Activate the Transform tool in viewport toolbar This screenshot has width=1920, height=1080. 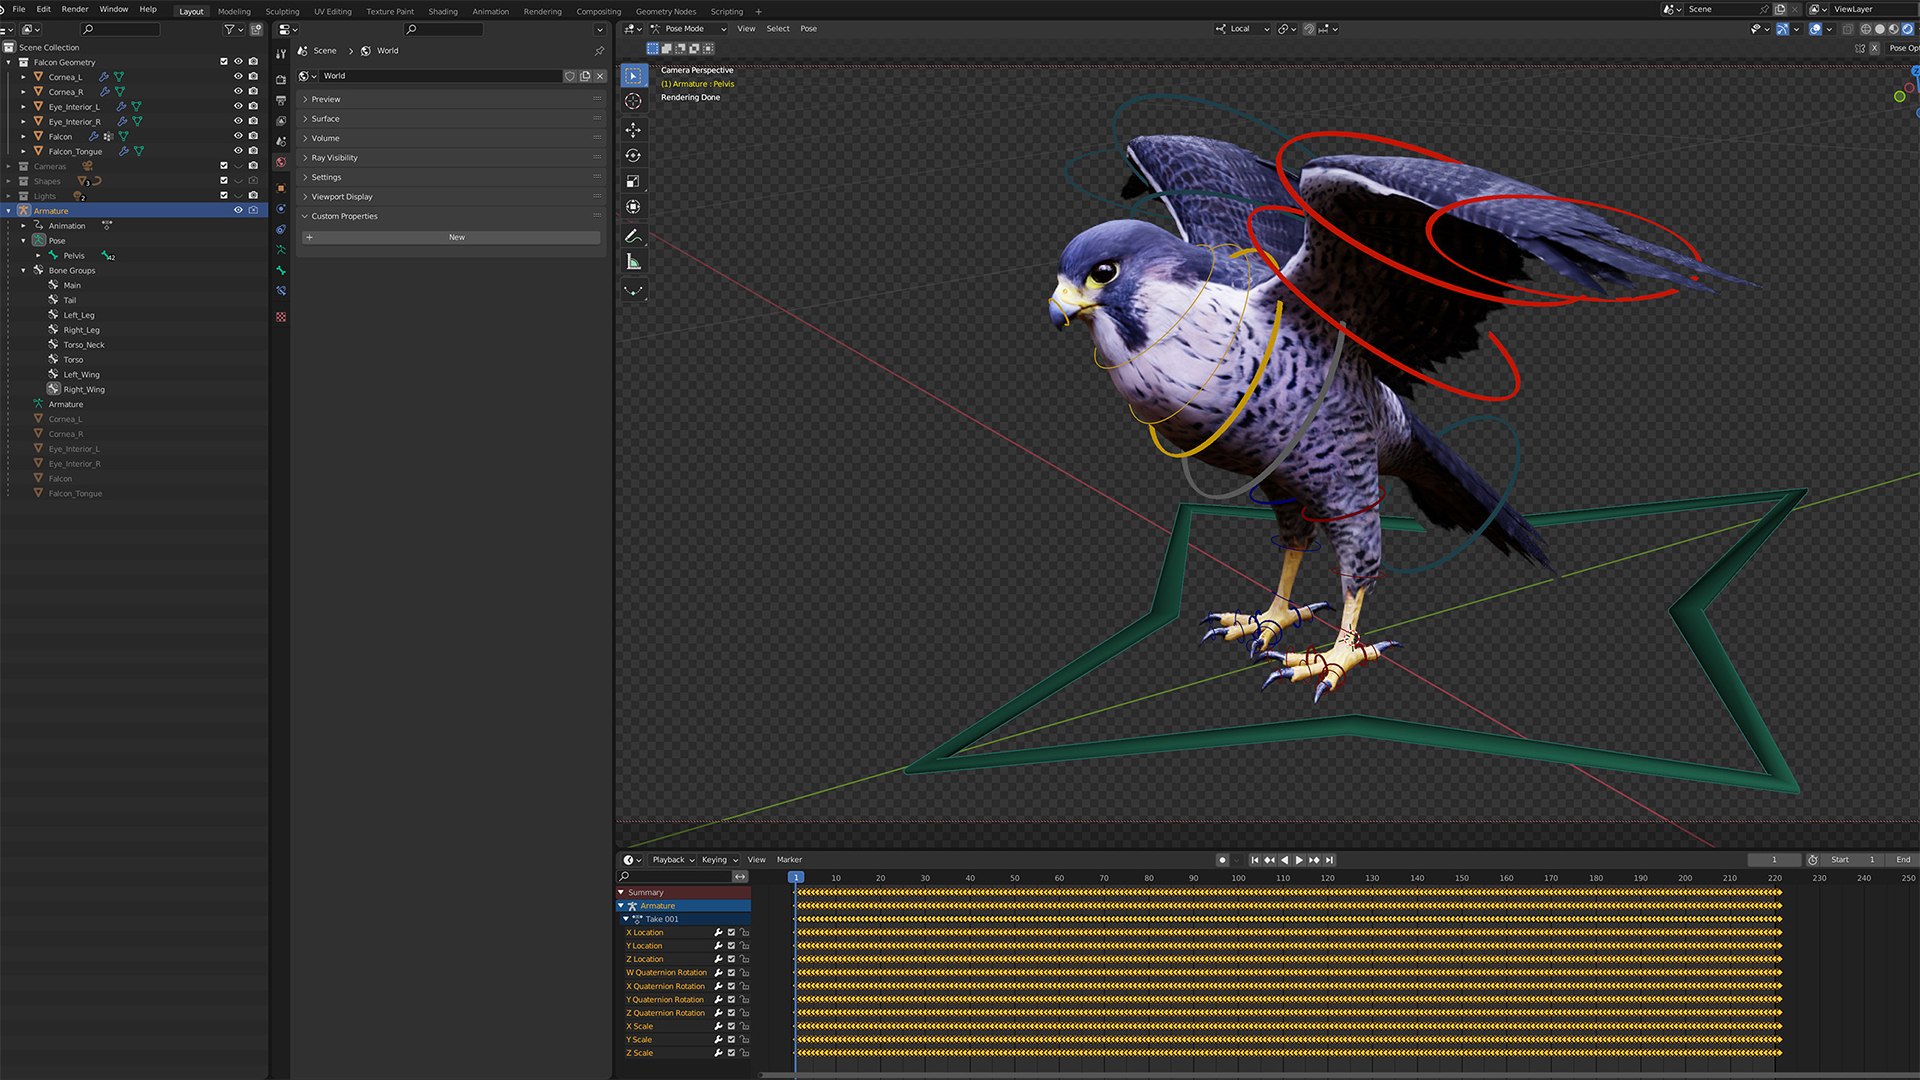633,207
